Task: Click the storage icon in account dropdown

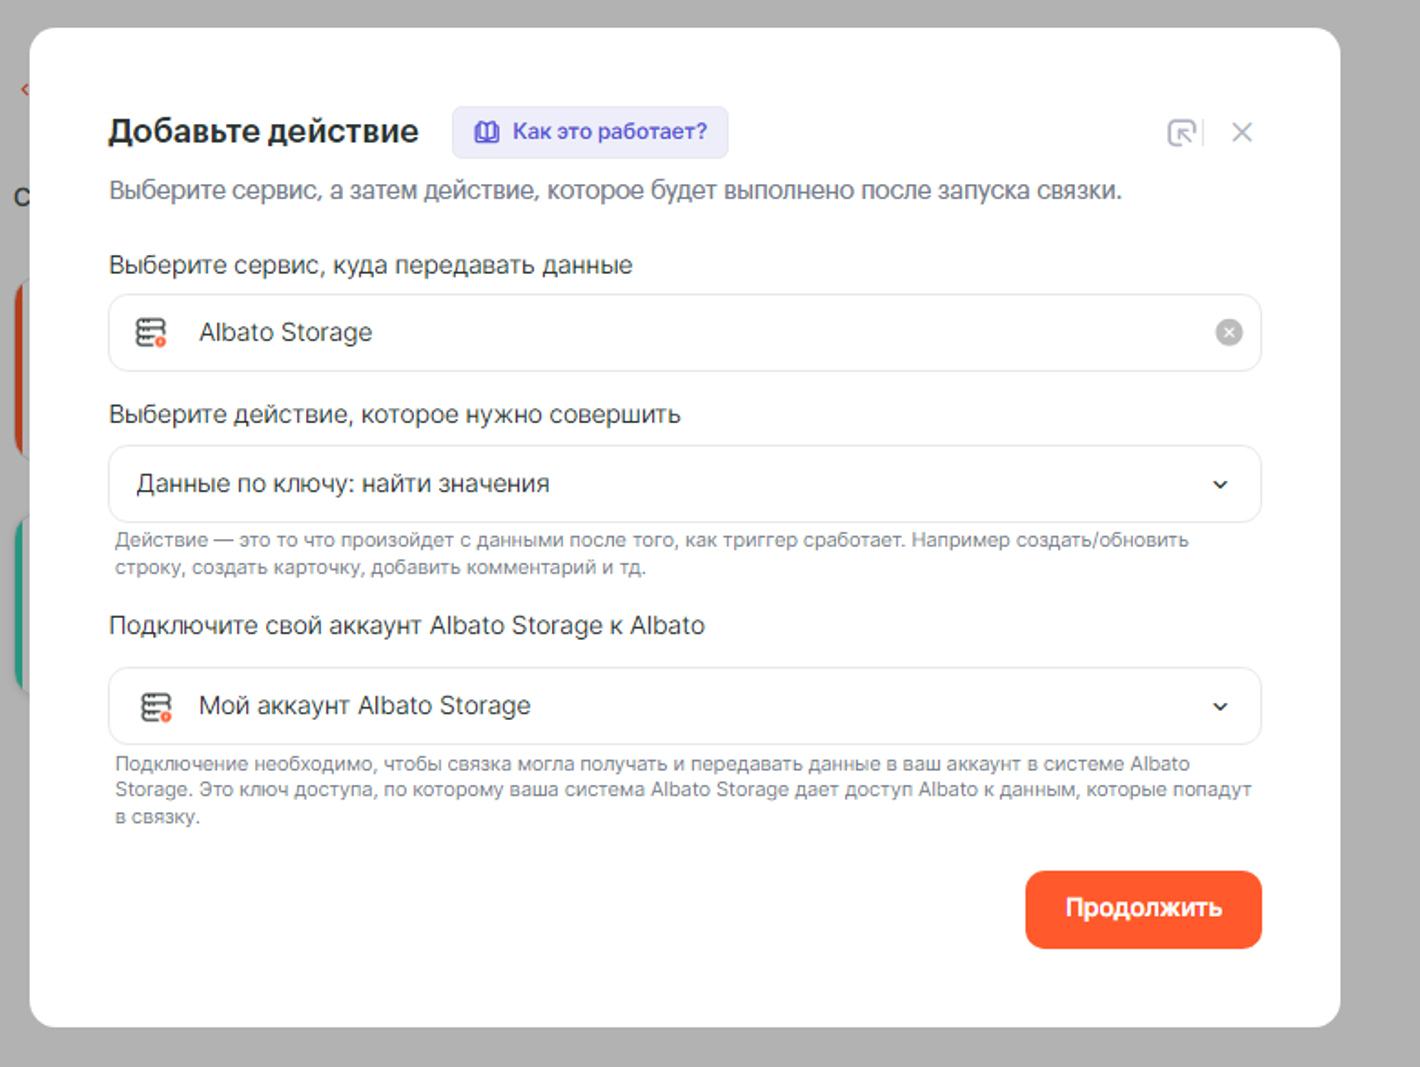Action: [156, 706]
